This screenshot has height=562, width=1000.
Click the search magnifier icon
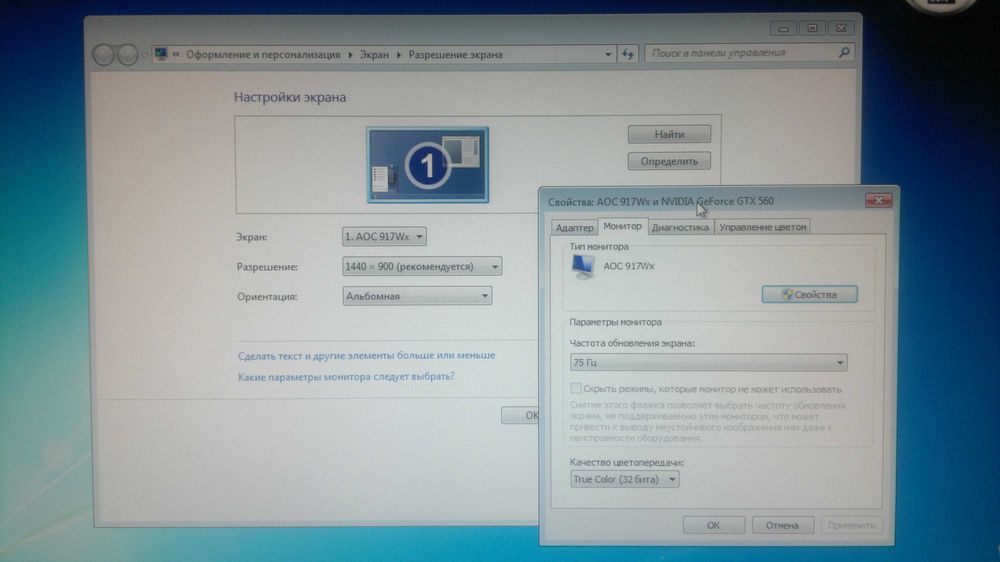point(844,52)
